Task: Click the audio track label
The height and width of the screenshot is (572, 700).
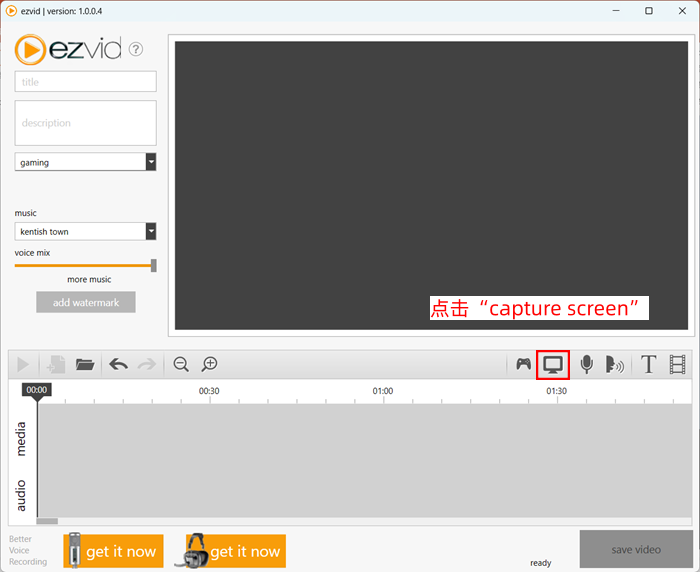Action: [x=21, y=496]
